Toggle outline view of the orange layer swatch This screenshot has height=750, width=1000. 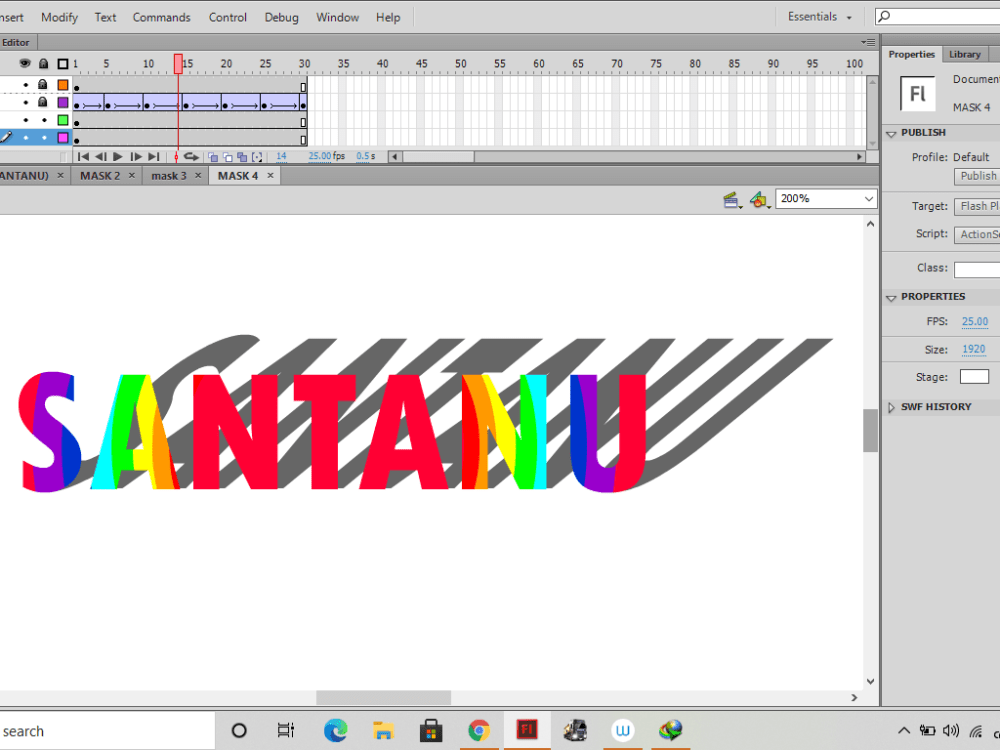pos(62,85)
